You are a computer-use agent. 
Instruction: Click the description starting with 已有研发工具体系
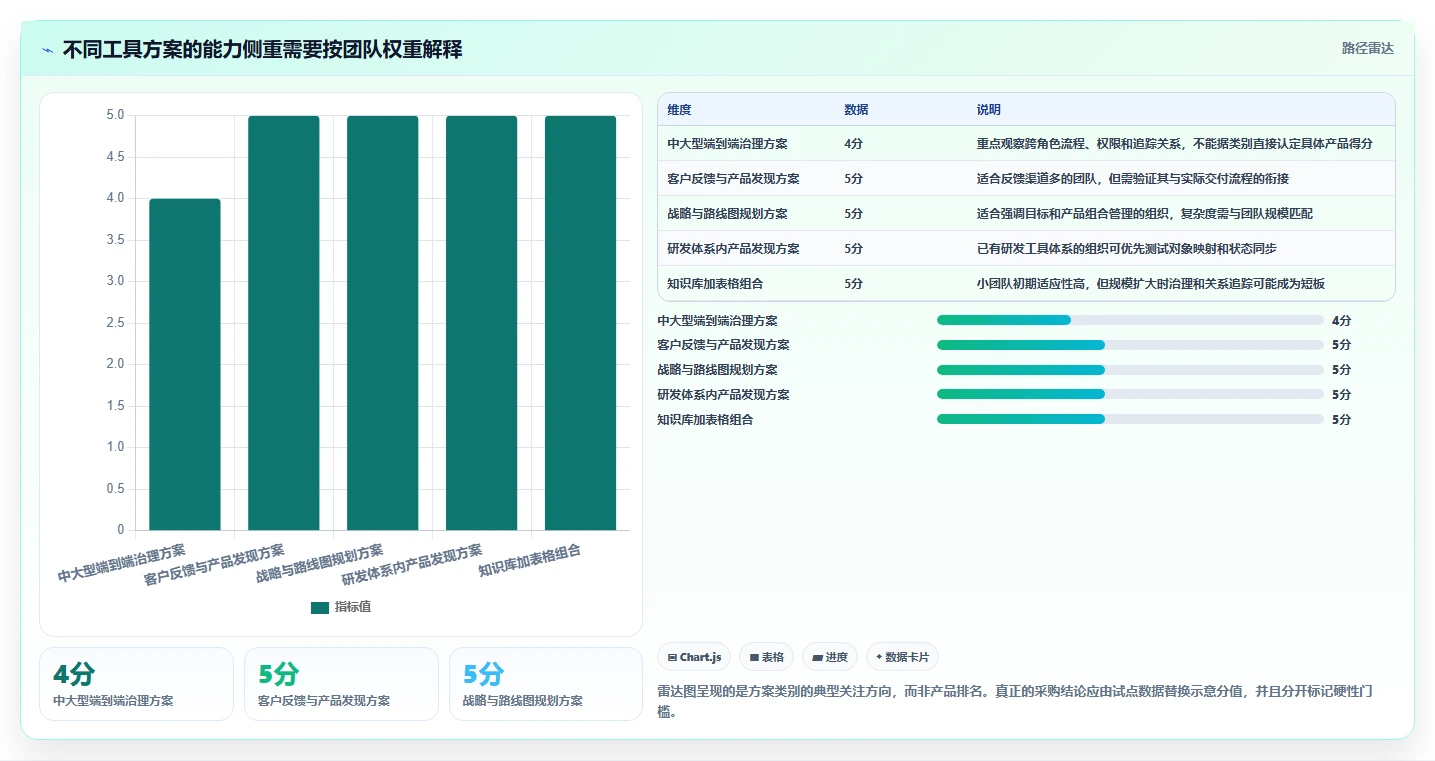point(1127,249)
